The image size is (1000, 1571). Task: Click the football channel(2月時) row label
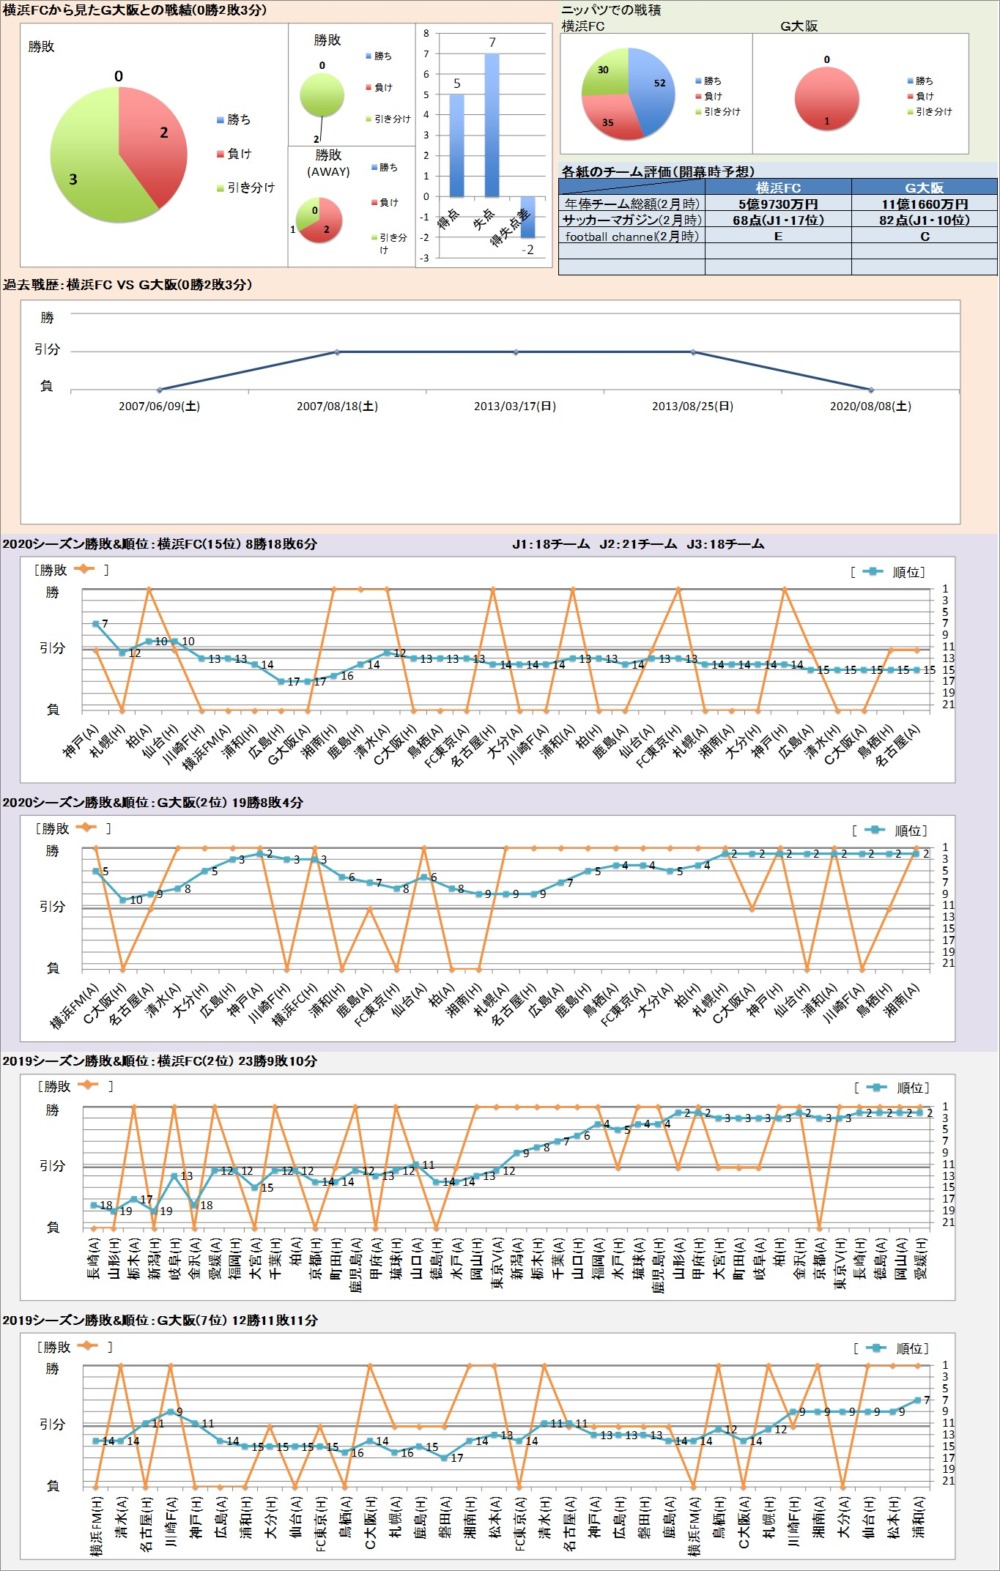point(632,237)
